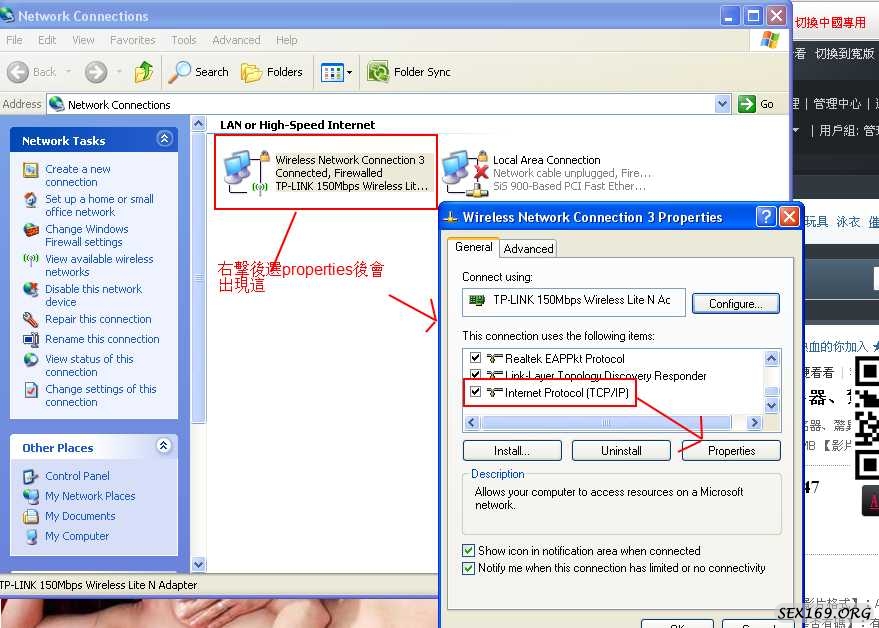Click the Install... button
The width and height of the screenshot is (879, 628).
click(x=512, y=451)
